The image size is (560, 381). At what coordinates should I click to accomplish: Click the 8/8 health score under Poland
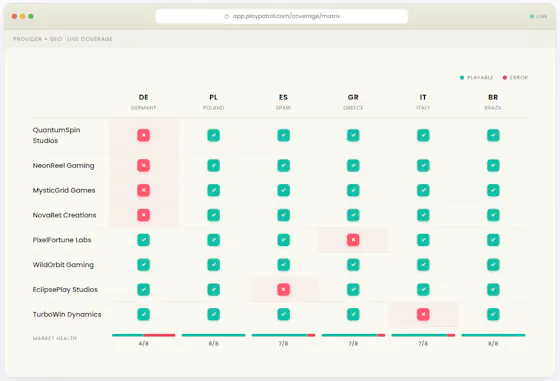[x=214, y=344]
